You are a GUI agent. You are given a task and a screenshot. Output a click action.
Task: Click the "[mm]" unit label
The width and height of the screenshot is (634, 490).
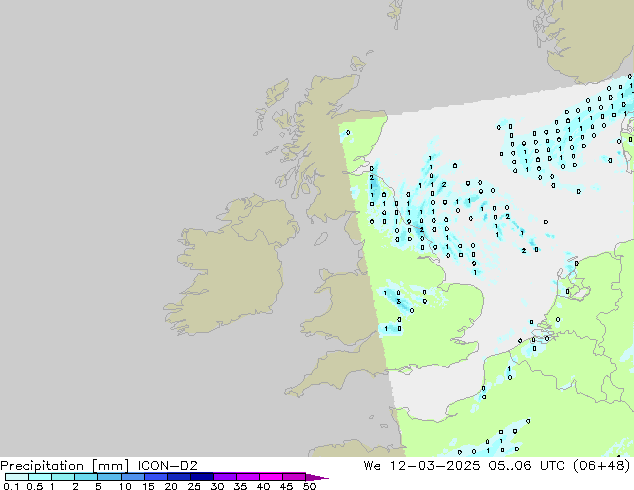110,466
